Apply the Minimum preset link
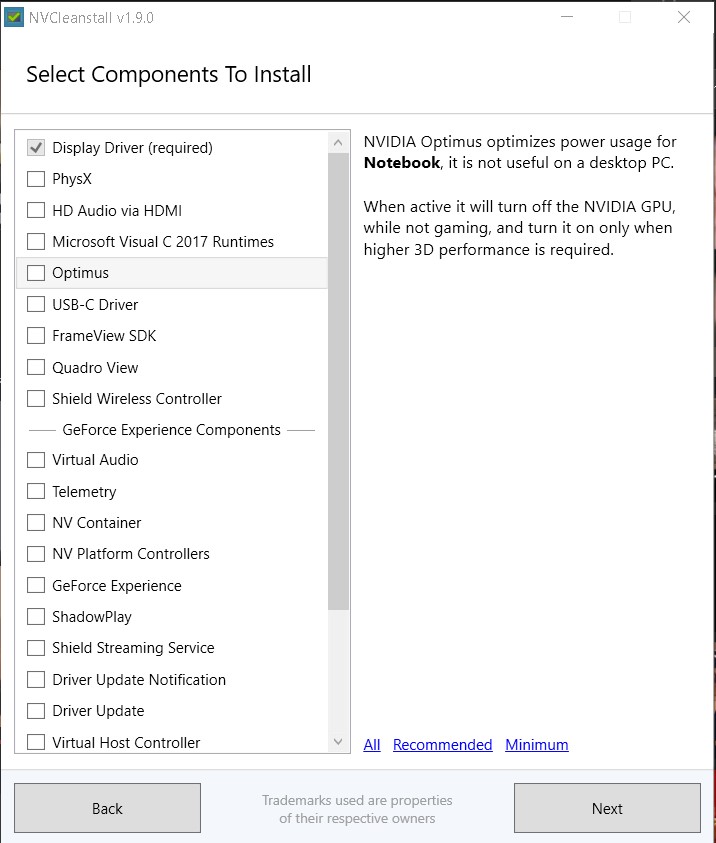The image size is (716, 843). pyautogui.click(x=536, y=745)
